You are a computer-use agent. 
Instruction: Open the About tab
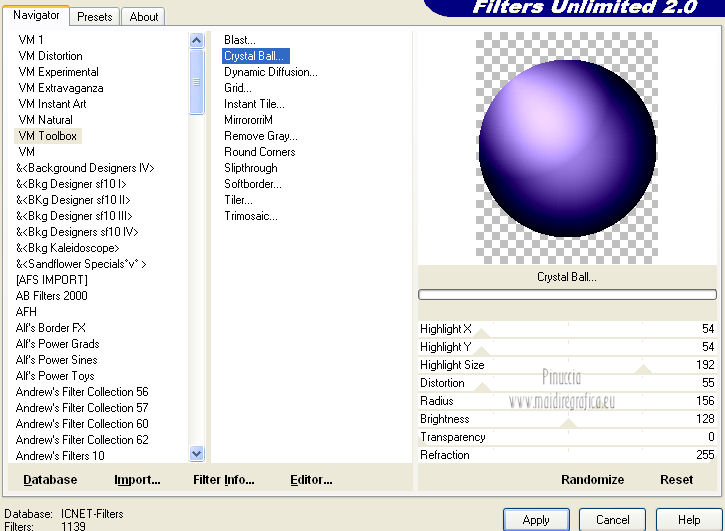[x=143, y=17]
